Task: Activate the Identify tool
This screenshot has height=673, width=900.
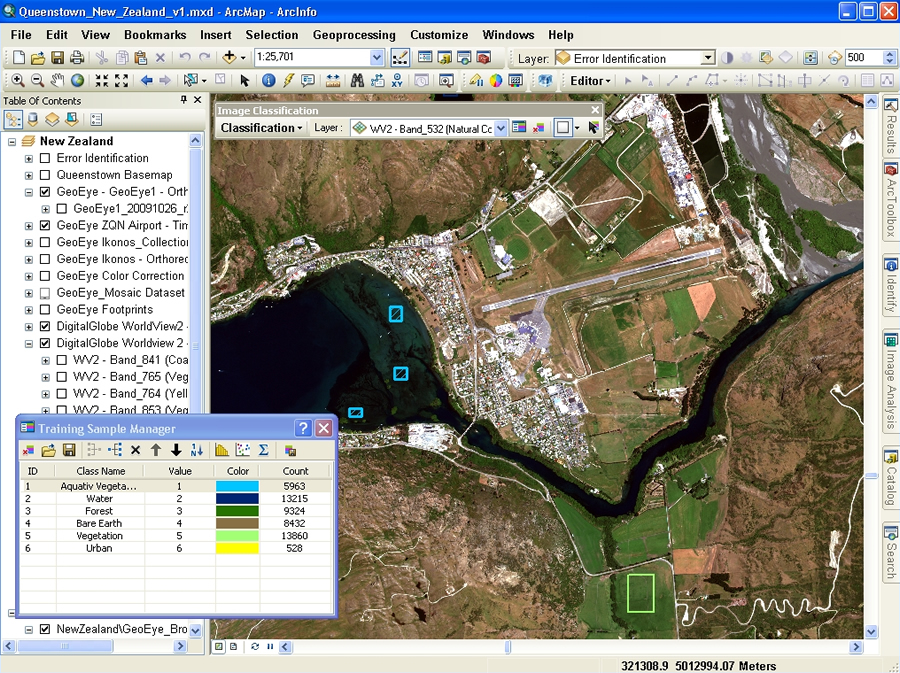Action: click(269, 81)
